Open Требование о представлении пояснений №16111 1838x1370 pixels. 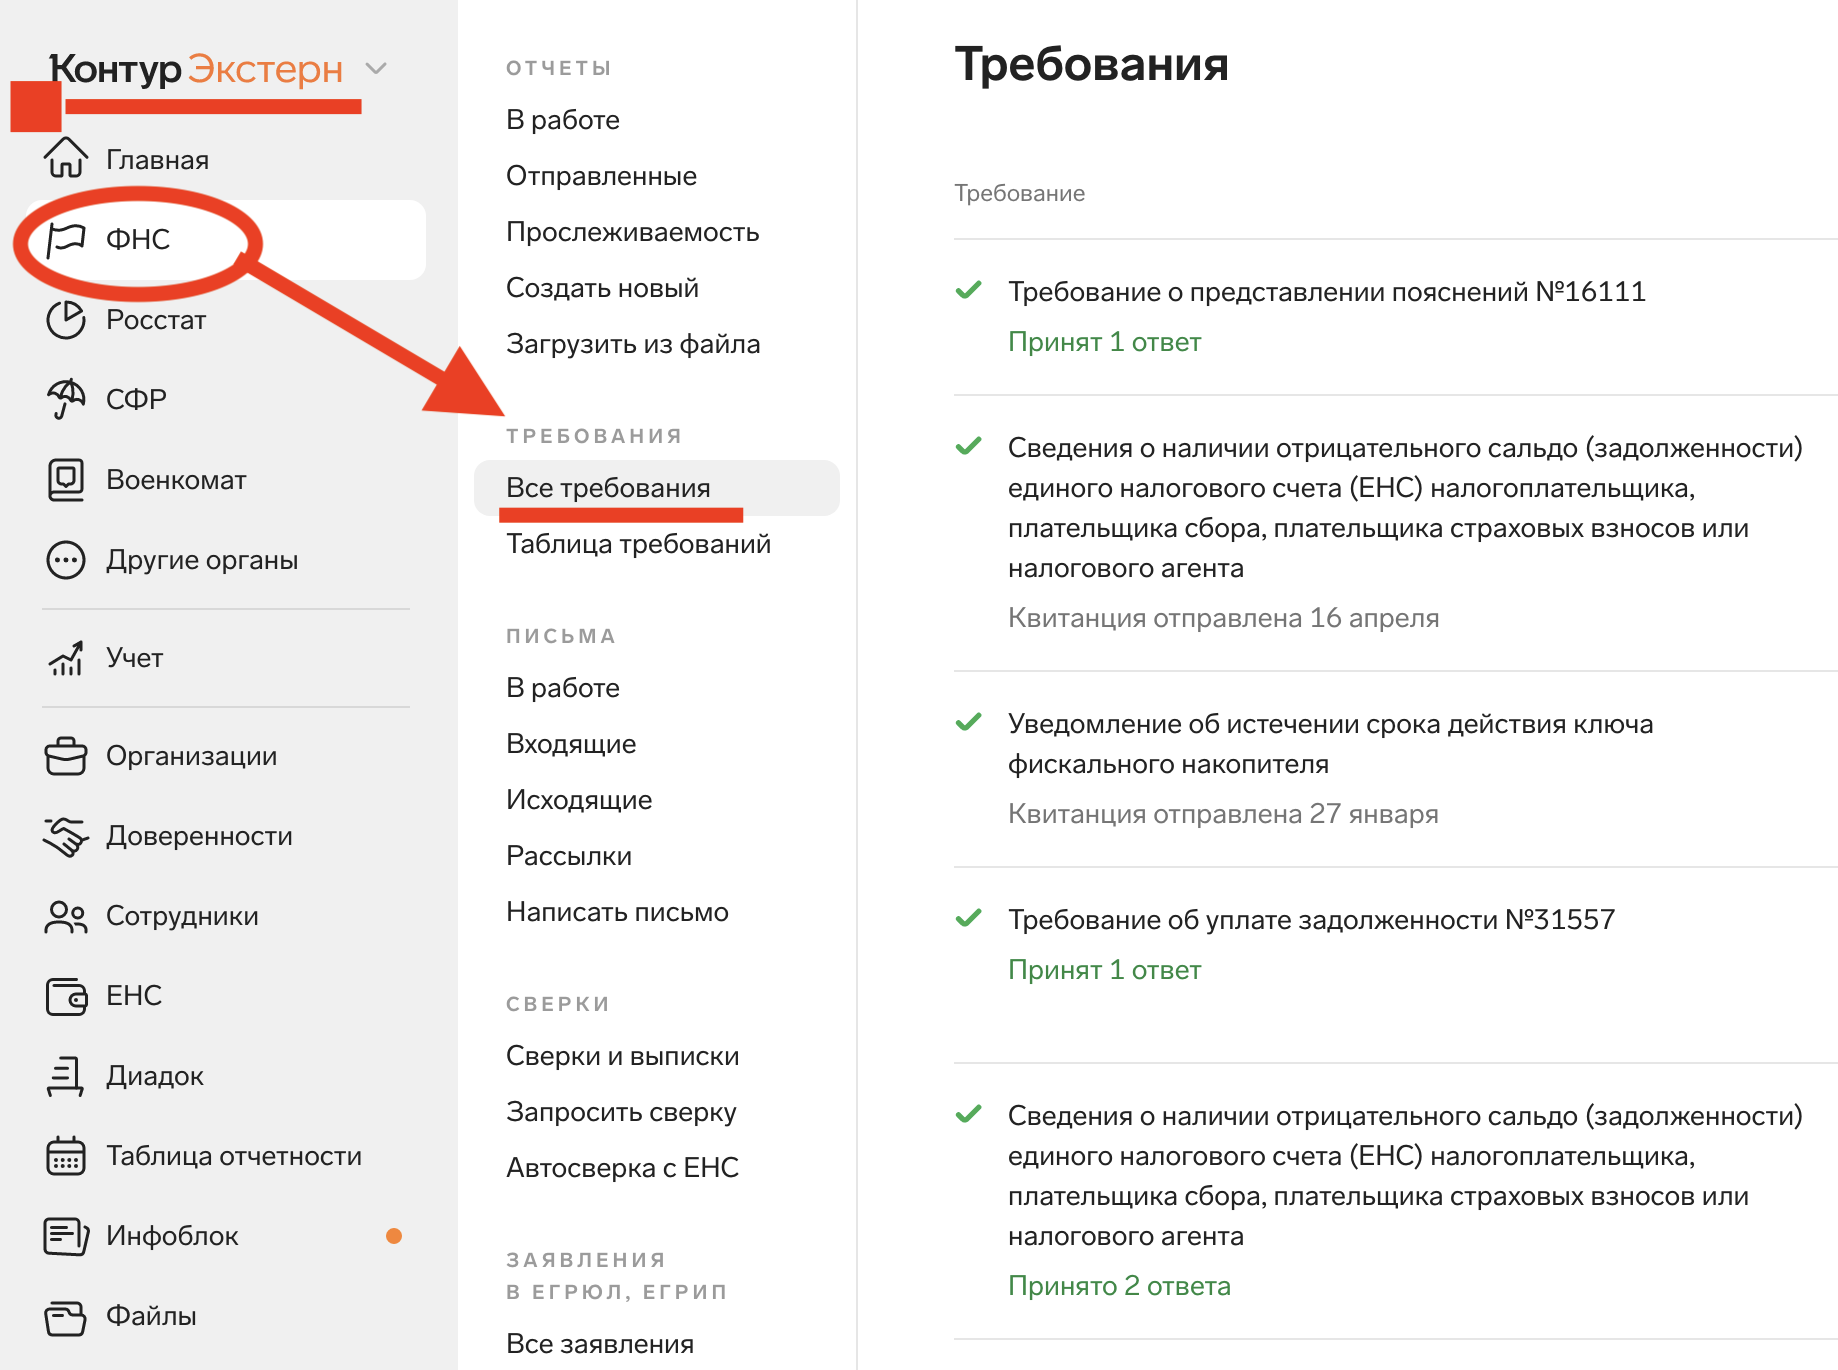[x=1326, y=292]
